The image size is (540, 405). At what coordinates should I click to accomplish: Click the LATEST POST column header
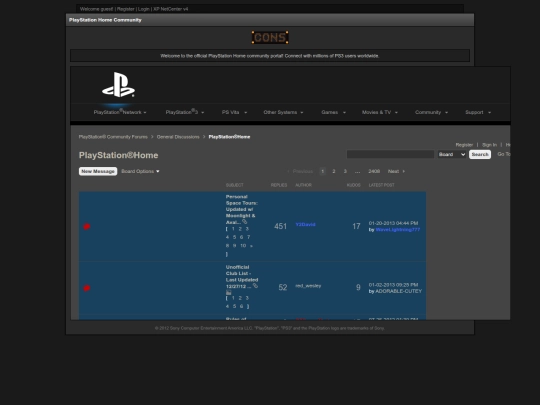(x=382, y=185)
